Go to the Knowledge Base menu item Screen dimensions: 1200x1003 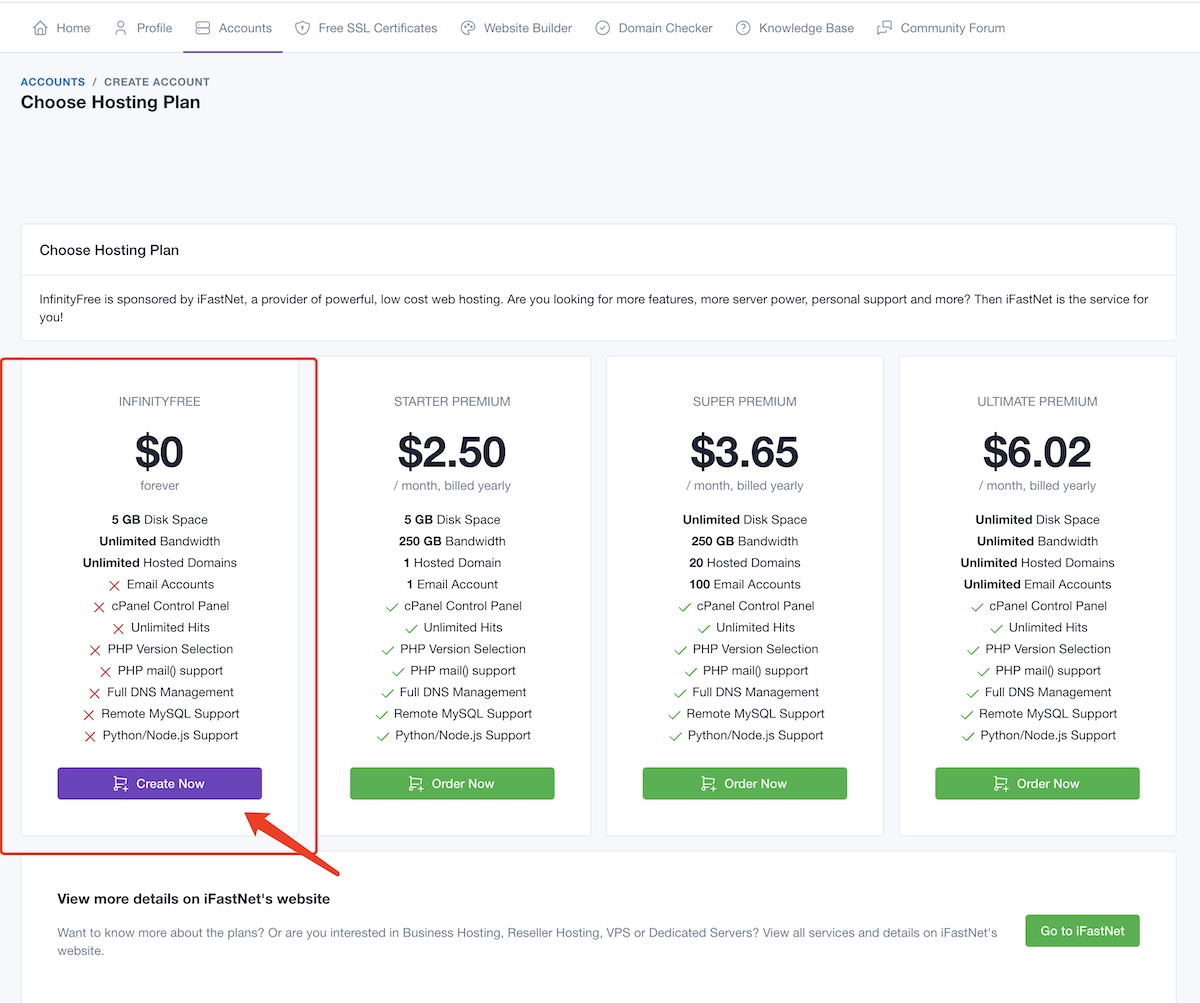[x=806, y=28]
